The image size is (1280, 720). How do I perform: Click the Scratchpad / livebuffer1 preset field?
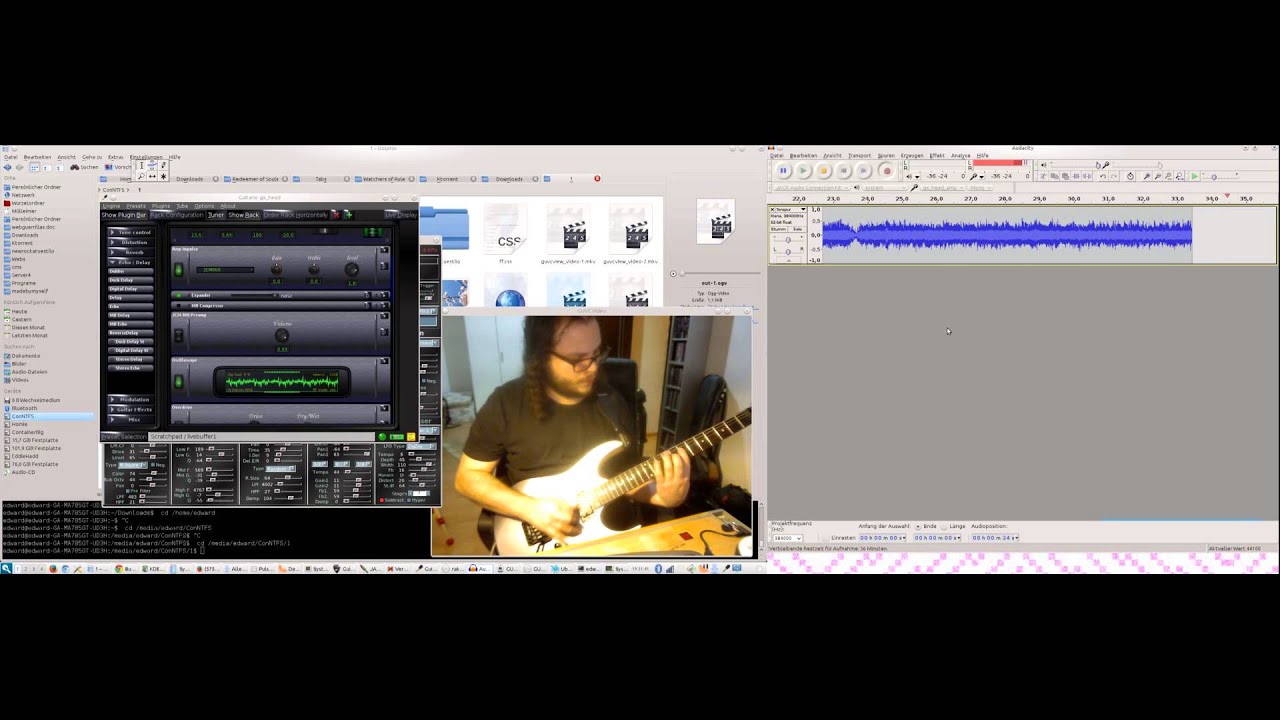pos(261,436)
